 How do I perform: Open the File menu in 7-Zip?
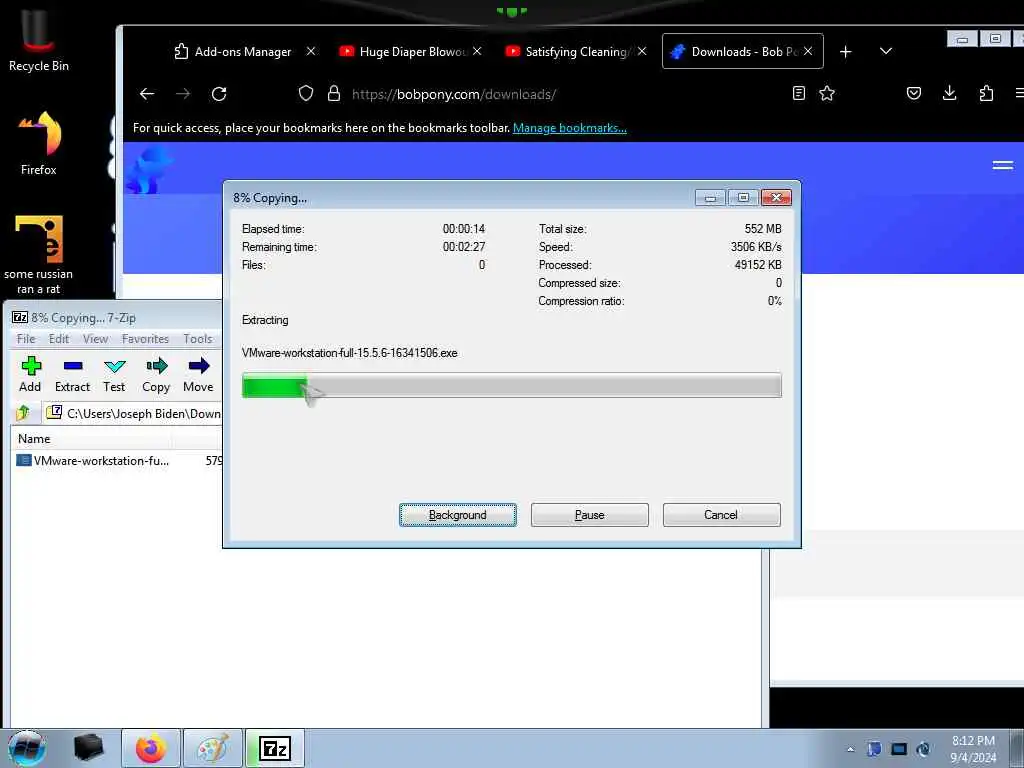(x=26, y=339)
